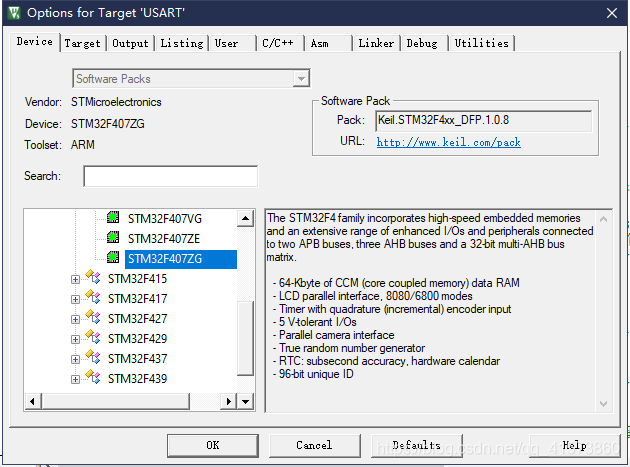Switch to the Linker tab
This screenshot has height=467, width=630.
pos(376,43)
